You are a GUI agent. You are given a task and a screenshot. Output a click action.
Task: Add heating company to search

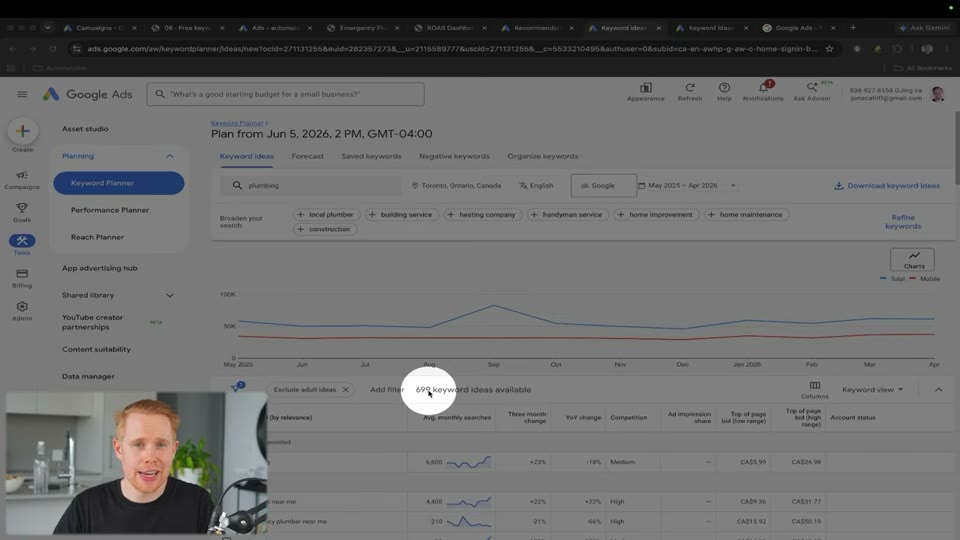(482, 214)
